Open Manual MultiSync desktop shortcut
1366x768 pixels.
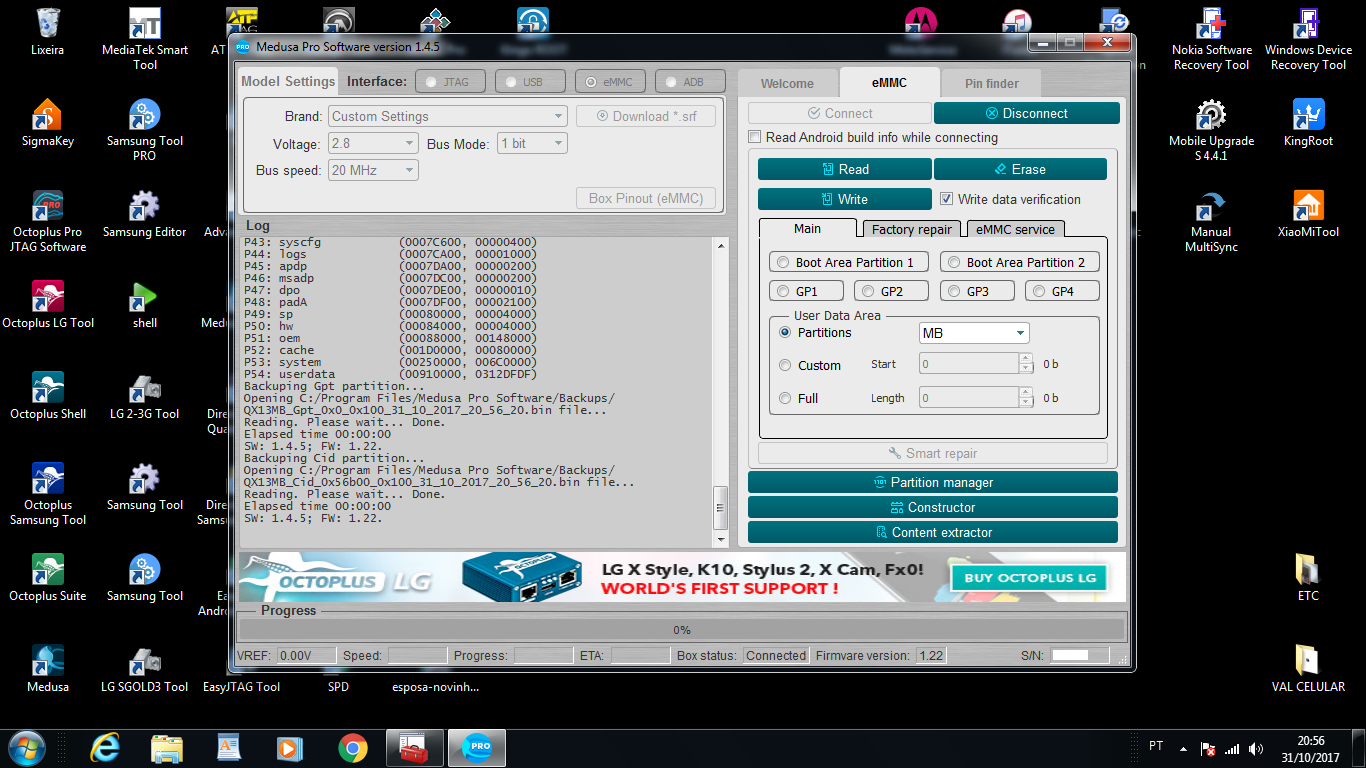pyautogui.click(x=1211, y=220)
